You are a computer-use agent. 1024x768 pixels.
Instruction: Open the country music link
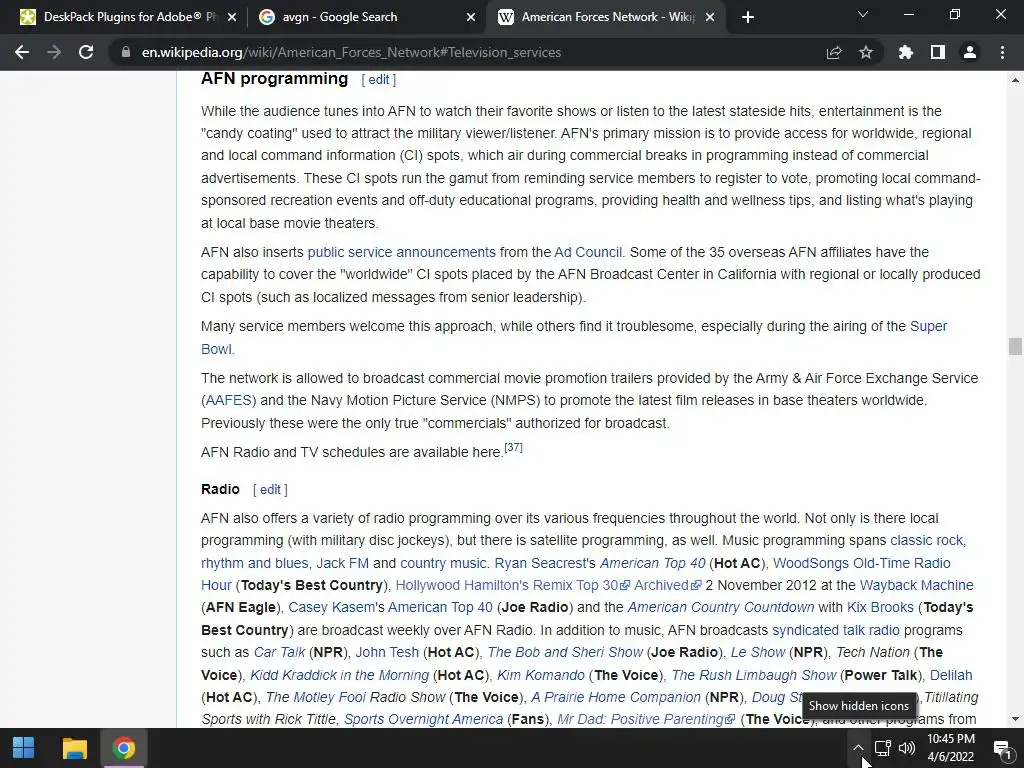(x=443, y=563)
